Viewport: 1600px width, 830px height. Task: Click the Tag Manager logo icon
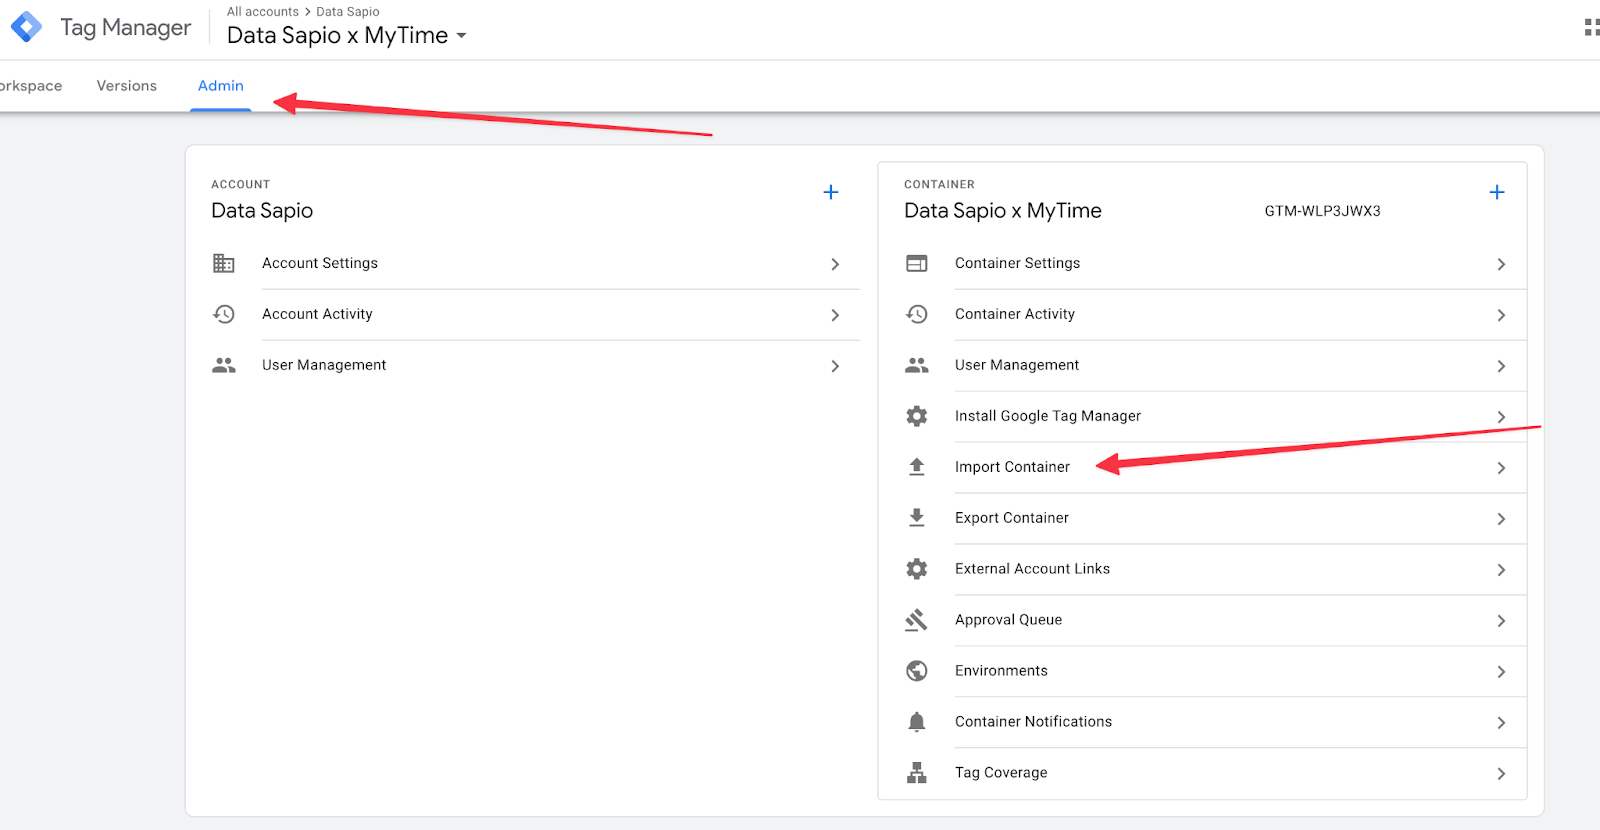coord(26,27)
